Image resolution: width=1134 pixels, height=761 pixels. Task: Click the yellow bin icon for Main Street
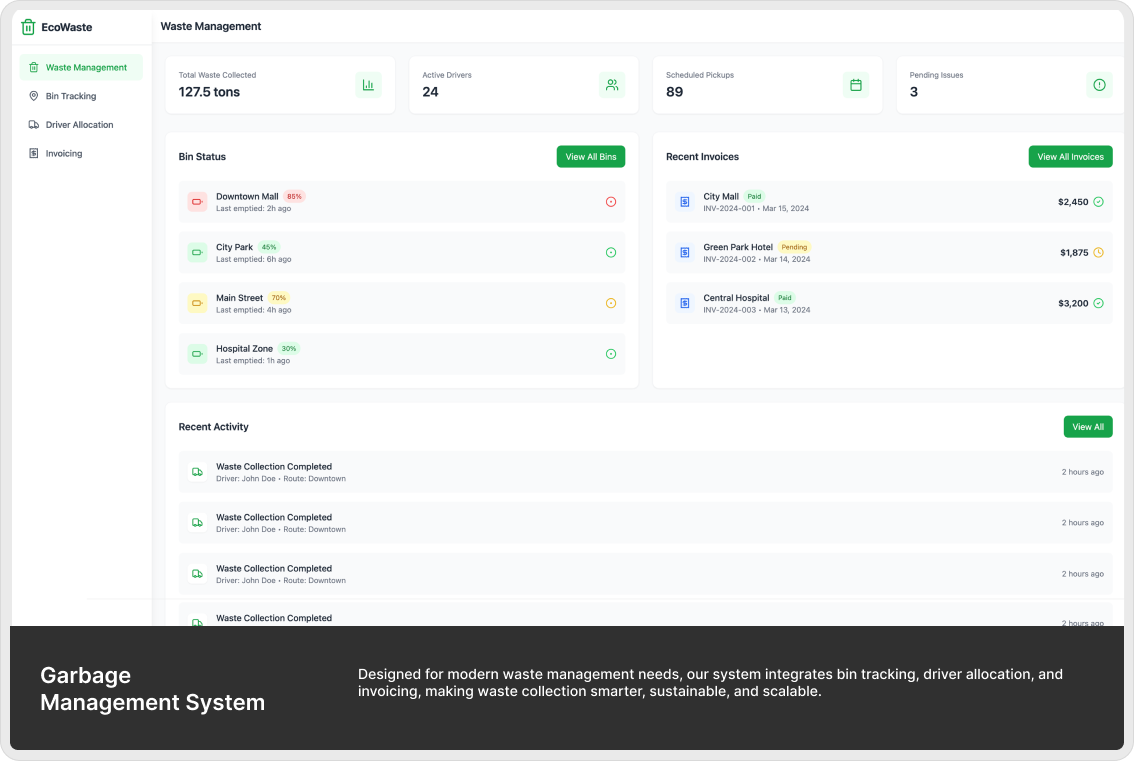[x=197, y=303]
